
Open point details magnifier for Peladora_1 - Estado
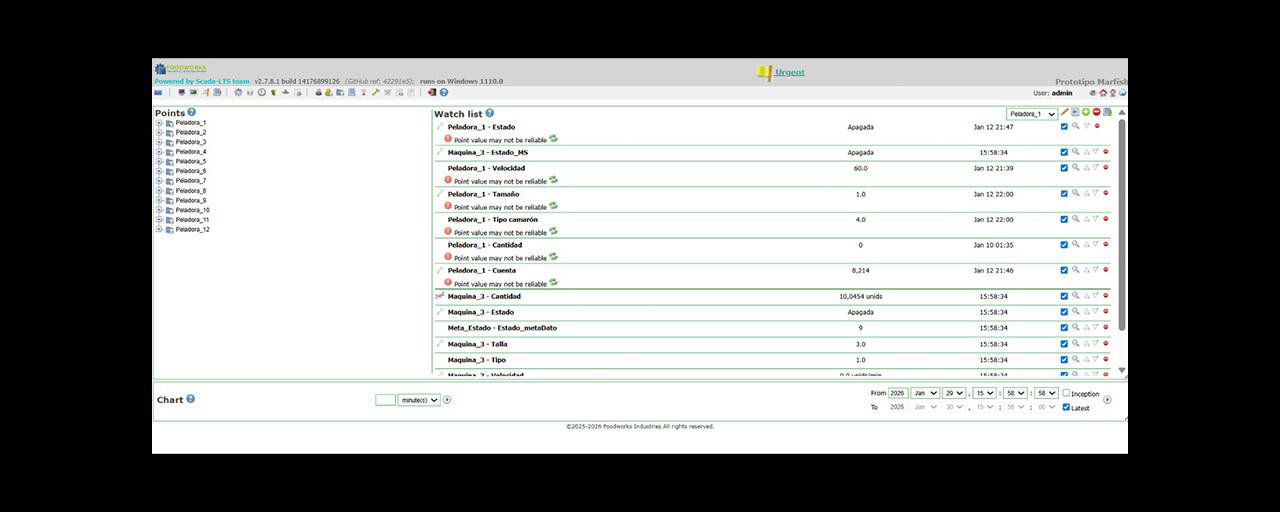coord(1075,126)
